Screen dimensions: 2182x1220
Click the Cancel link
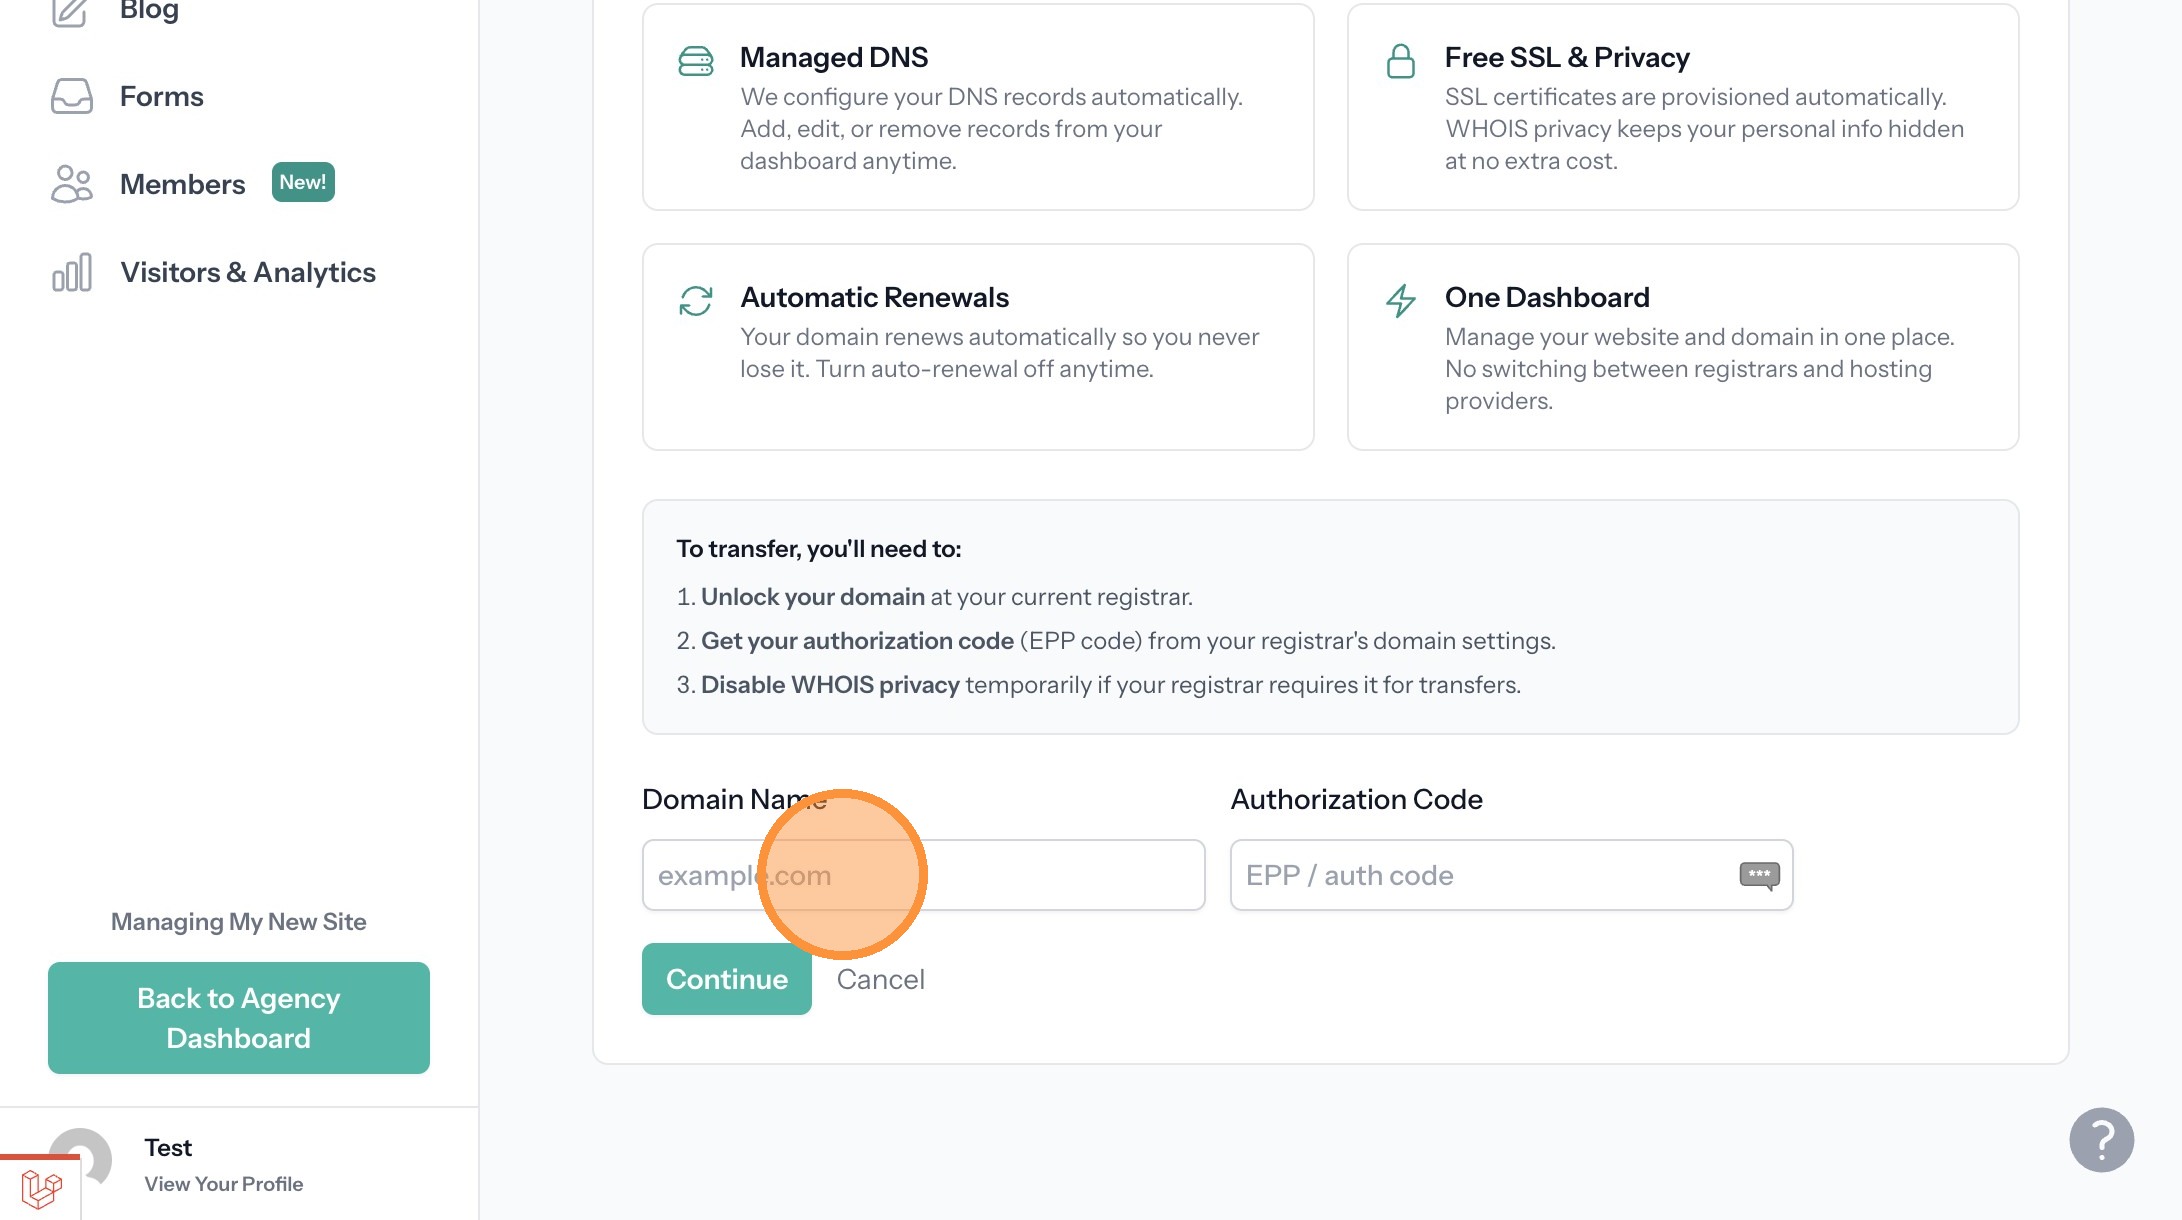(x=880, y=979)
